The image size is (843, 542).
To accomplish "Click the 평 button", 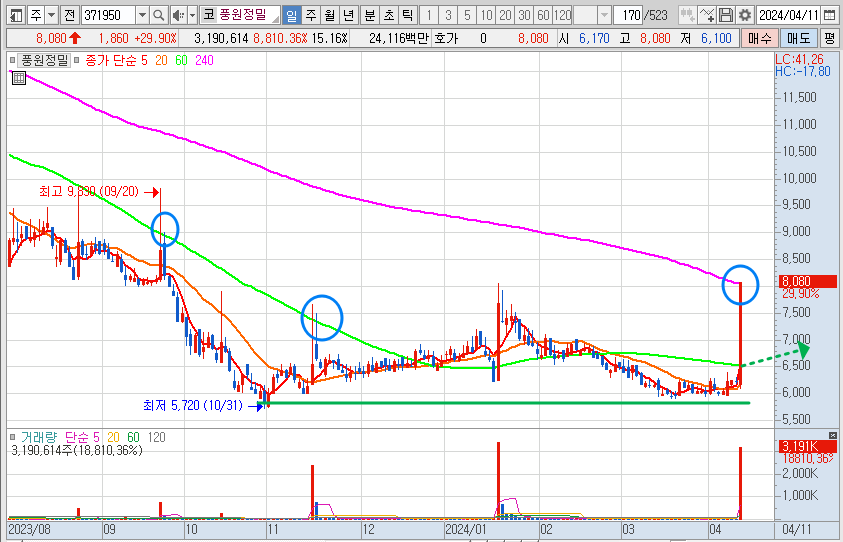I will 830,38.
